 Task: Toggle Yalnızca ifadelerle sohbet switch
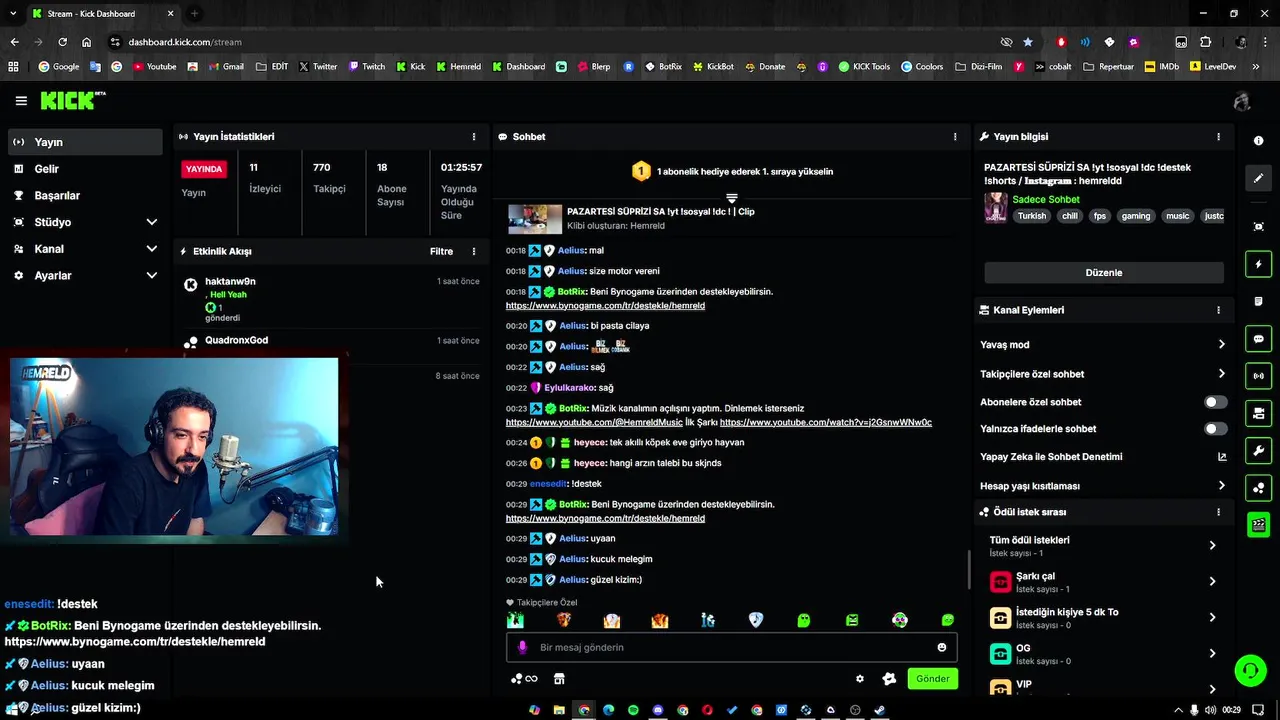(1215, 429)
